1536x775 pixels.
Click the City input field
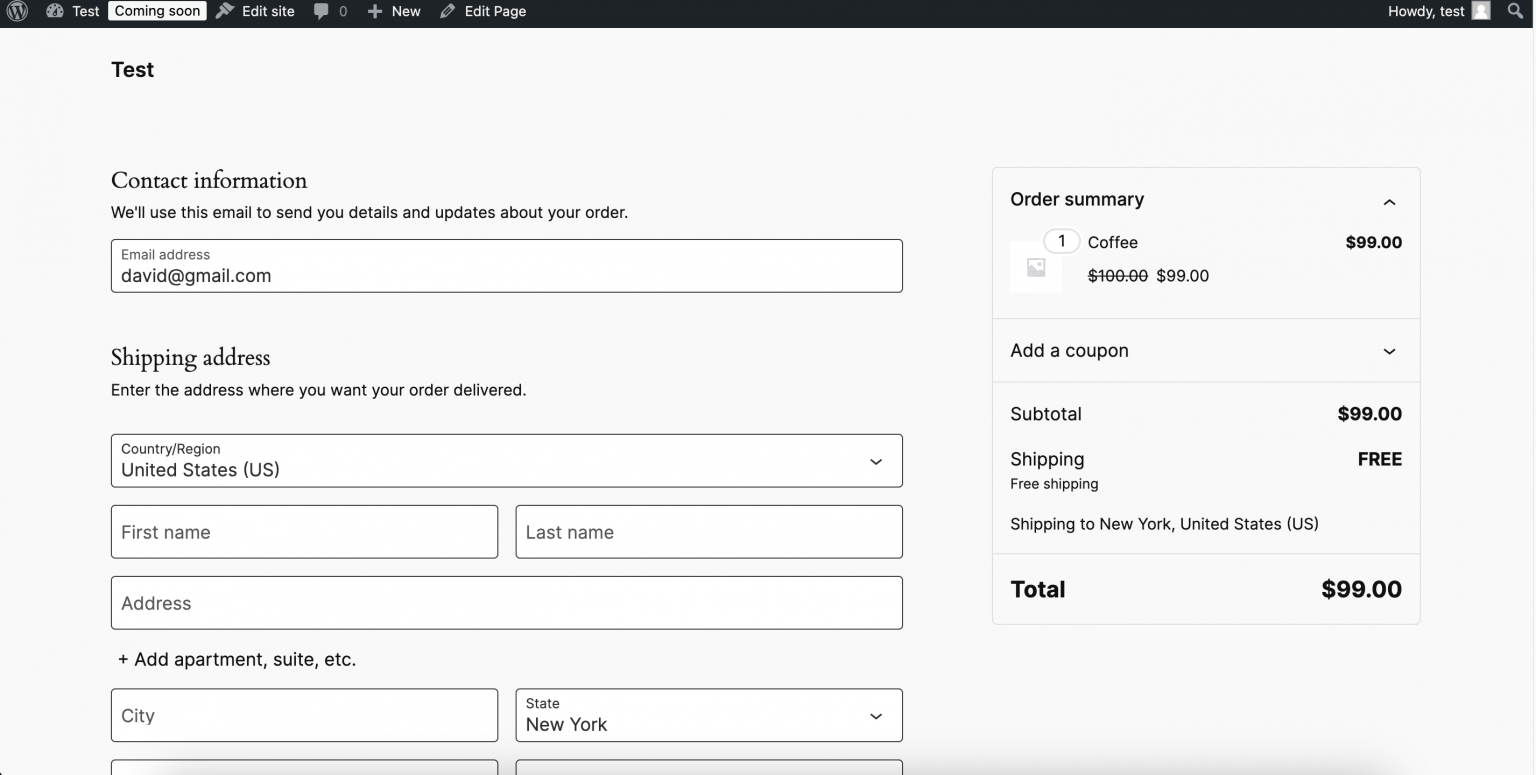point(304,715)
